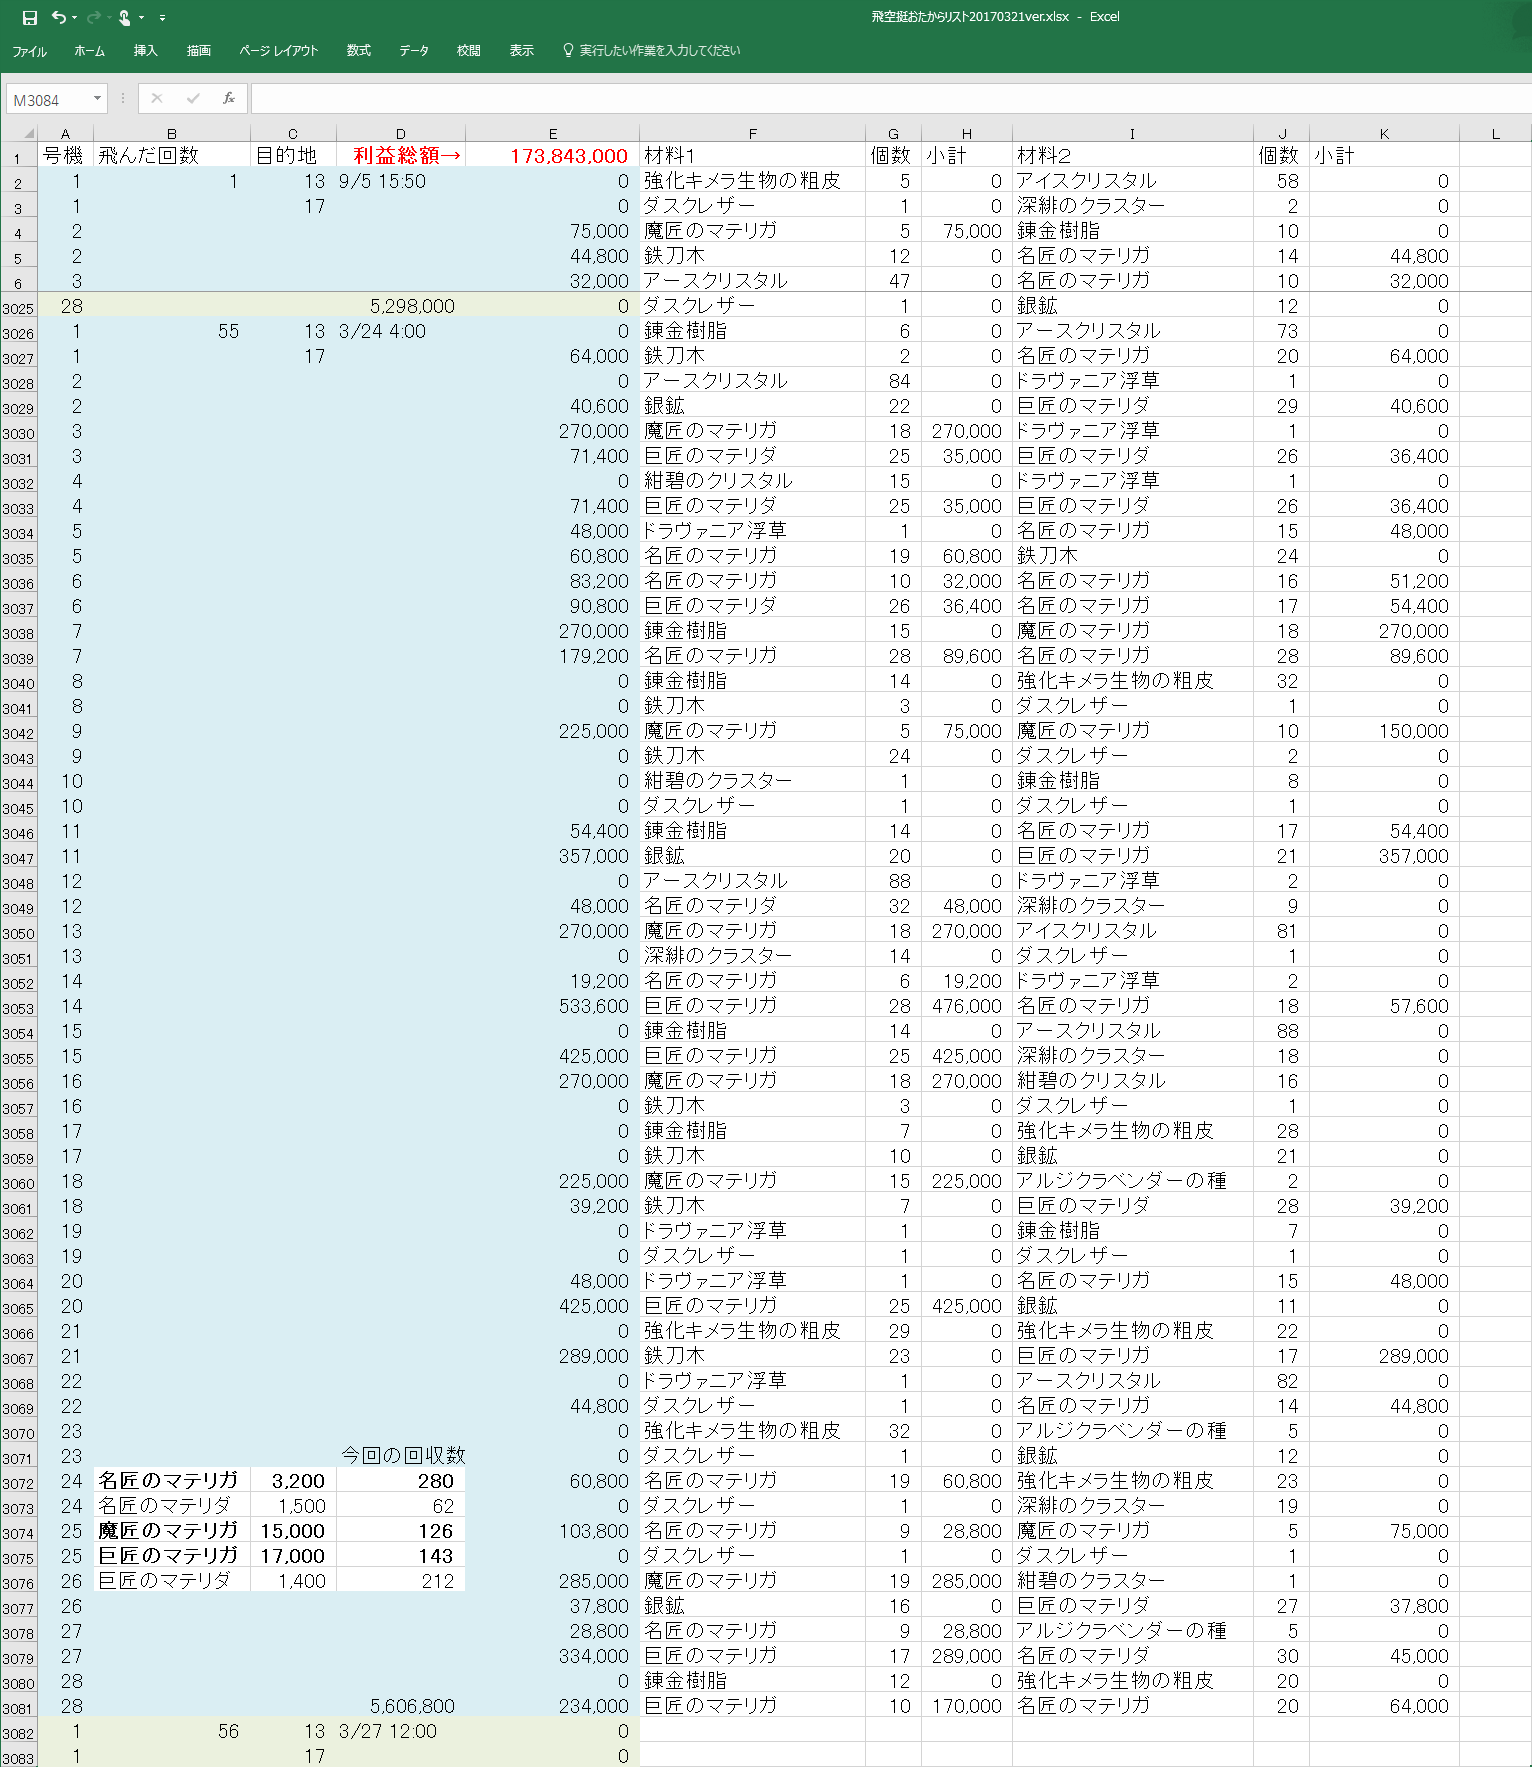Click the Touch/Mouse mode hand icon
Viewport: 1532px width, 1767px height.
[x=124, y=17]
